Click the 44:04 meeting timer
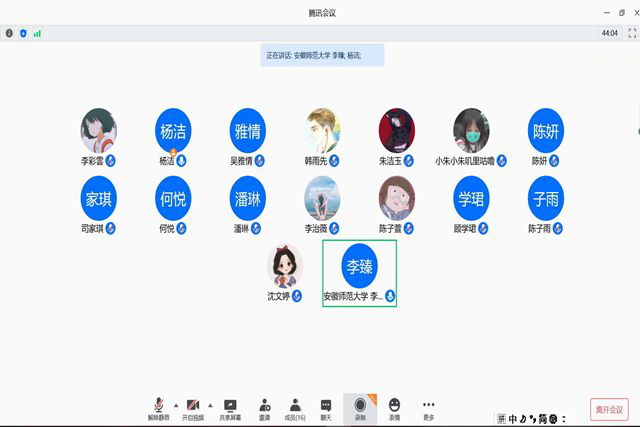This screenshot has height=427, width=640. (x=609, y=33)
